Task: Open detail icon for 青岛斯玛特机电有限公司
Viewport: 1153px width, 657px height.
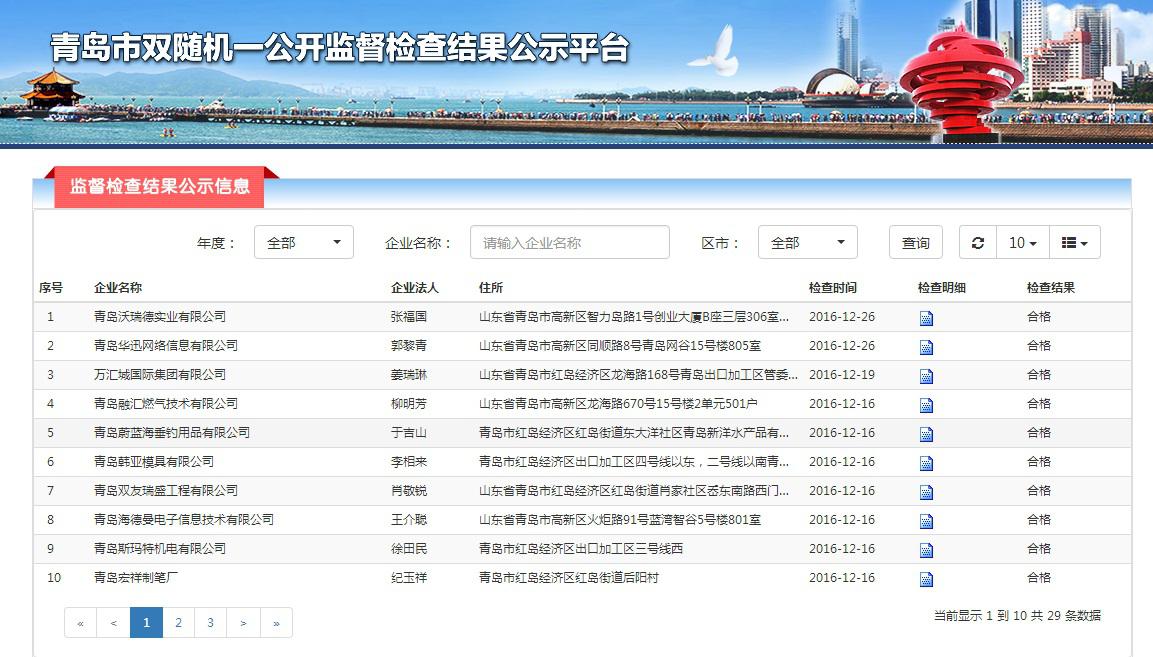Action: click(x=926, y=550)
